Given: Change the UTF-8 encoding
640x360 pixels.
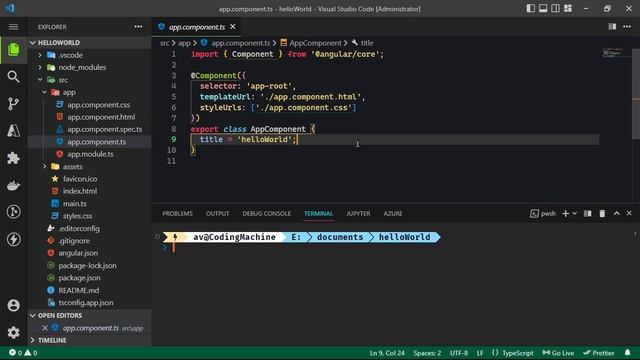Looking at the screenshot, I should click(459, 353).
